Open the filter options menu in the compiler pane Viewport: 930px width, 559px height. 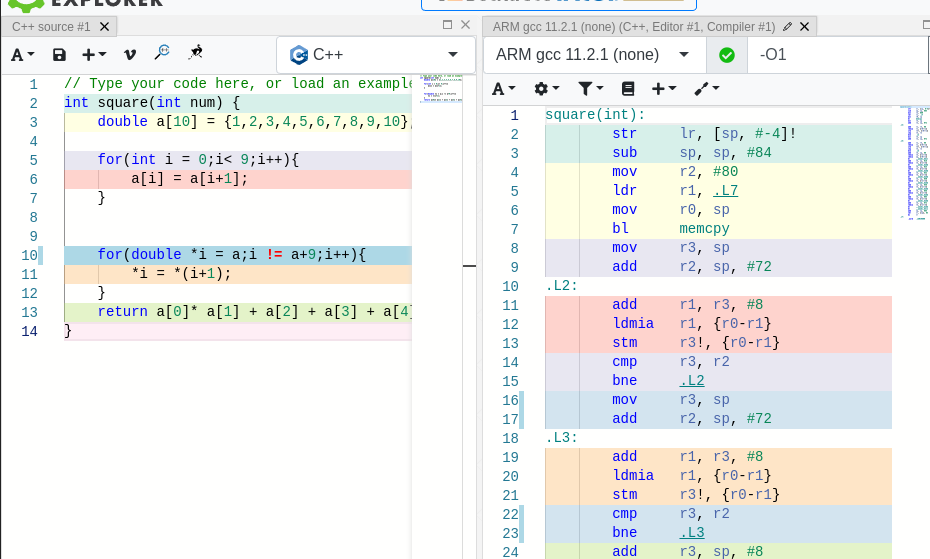click(590, 89)
